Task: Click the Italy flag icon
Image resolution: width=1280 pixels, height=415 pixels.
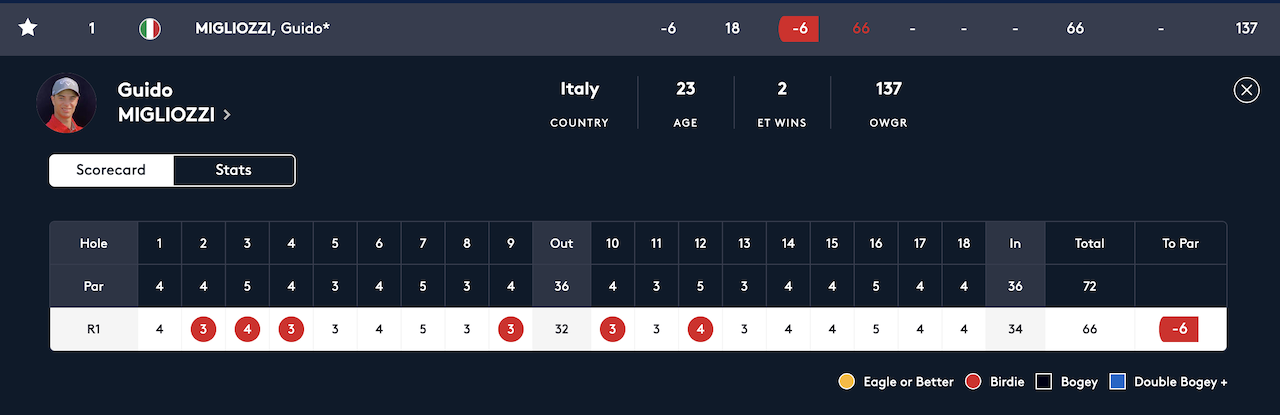Action: tap(150, 28)
